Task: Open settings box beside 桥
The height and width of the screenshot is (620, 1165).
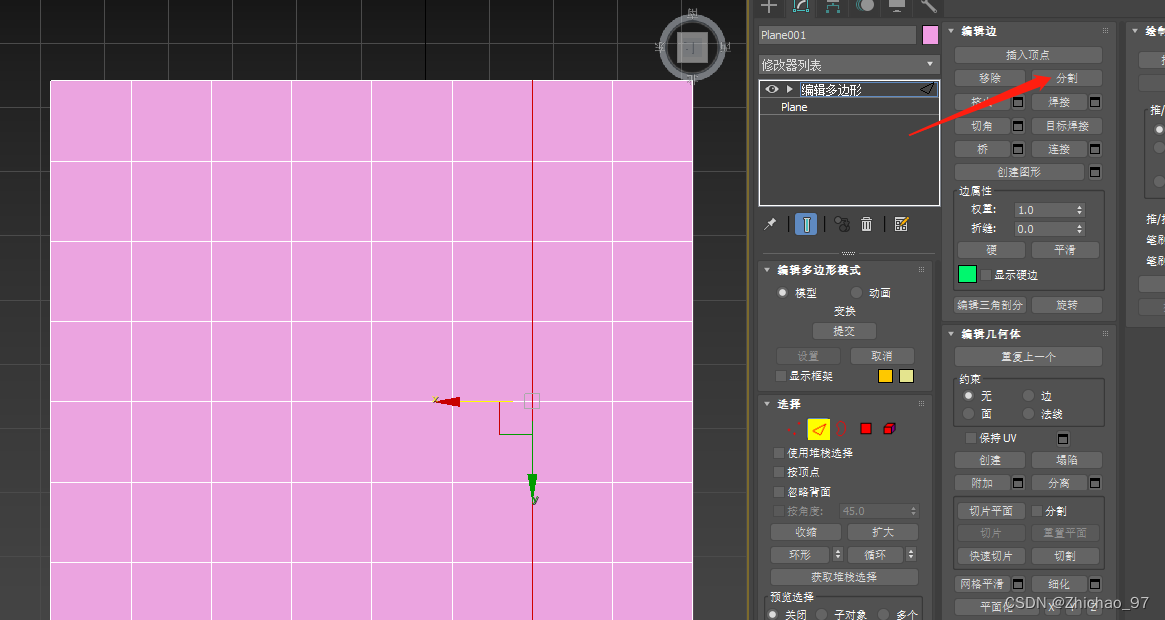Action: point(1018,149)
